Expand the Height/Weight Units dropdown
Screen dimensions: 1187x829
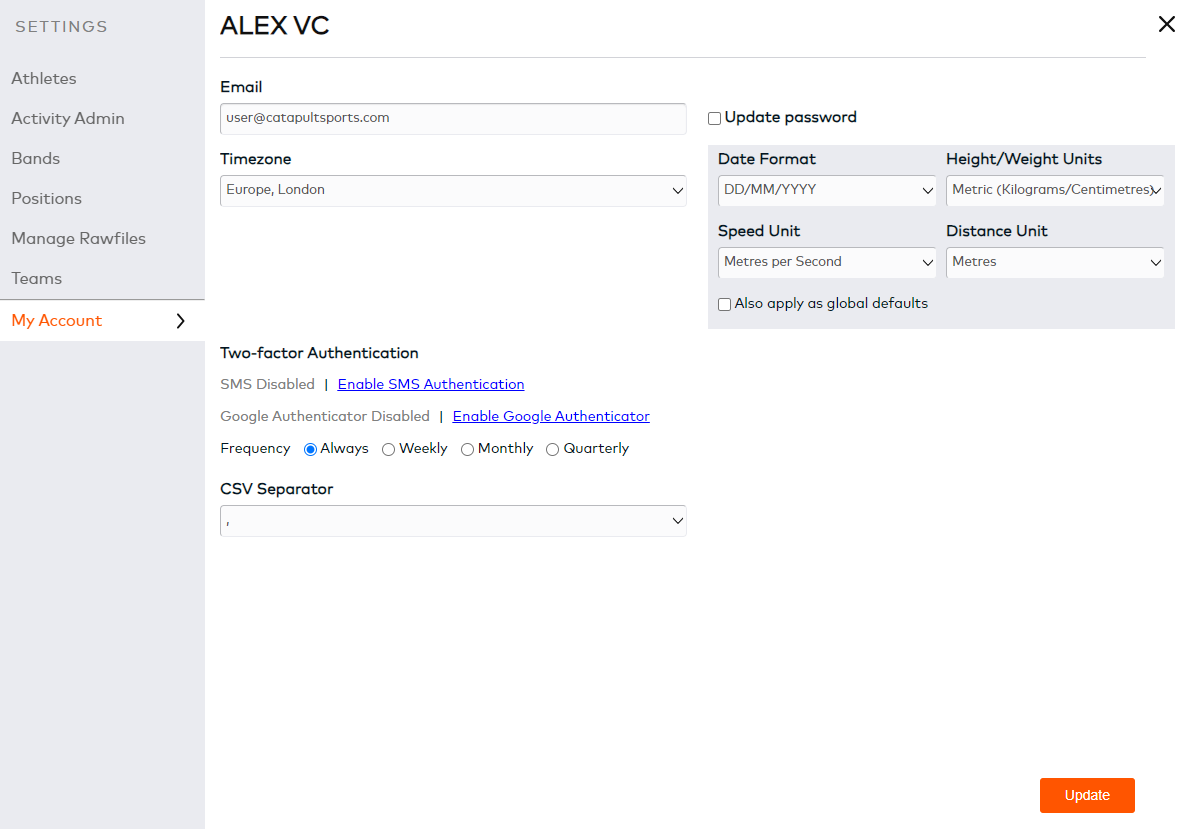[1055, 190]
